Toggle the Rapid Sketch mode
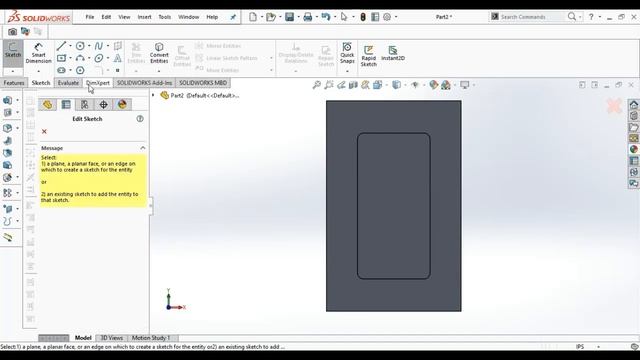640x360 pixels. [369, 56]
